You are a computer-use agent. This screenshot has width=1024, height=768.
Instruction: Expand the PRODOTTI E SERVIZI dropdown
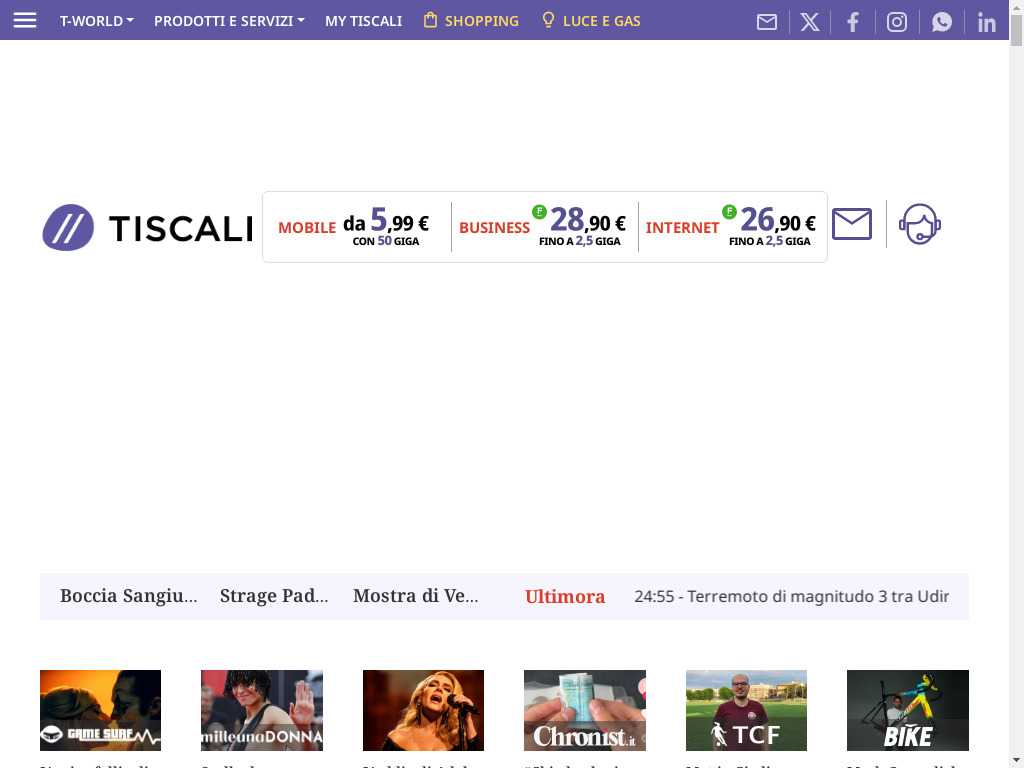pos(229,21)
